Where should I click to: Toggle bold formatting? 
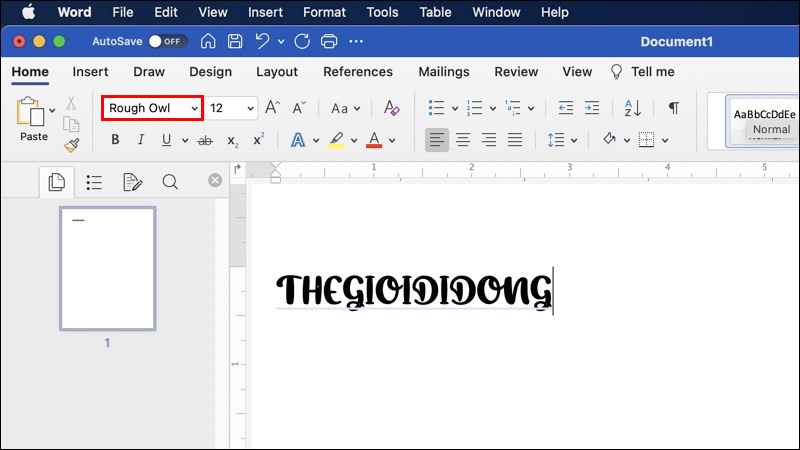click(x=115, y=139)
